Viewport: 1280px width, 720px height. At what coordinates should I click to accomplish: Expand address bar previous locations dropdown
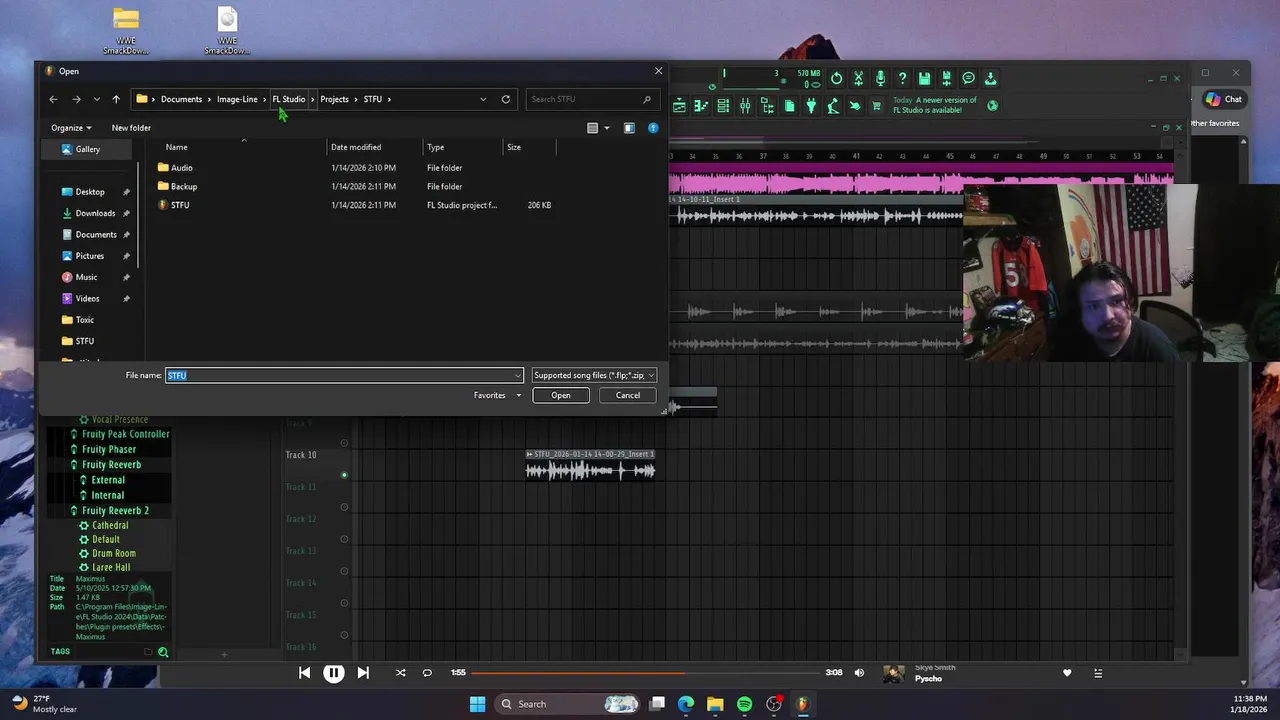point(483,99)
